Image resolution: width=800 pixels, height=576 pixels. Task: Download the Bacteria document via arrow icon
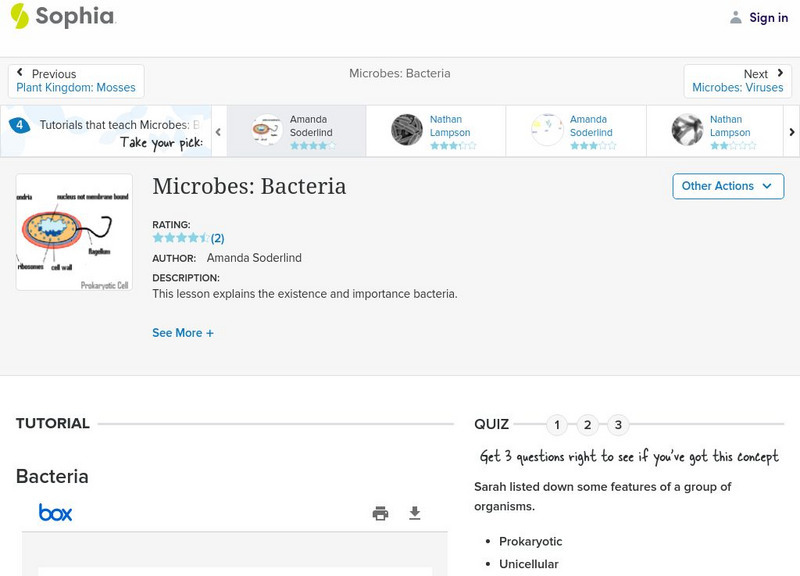[415, 513]
